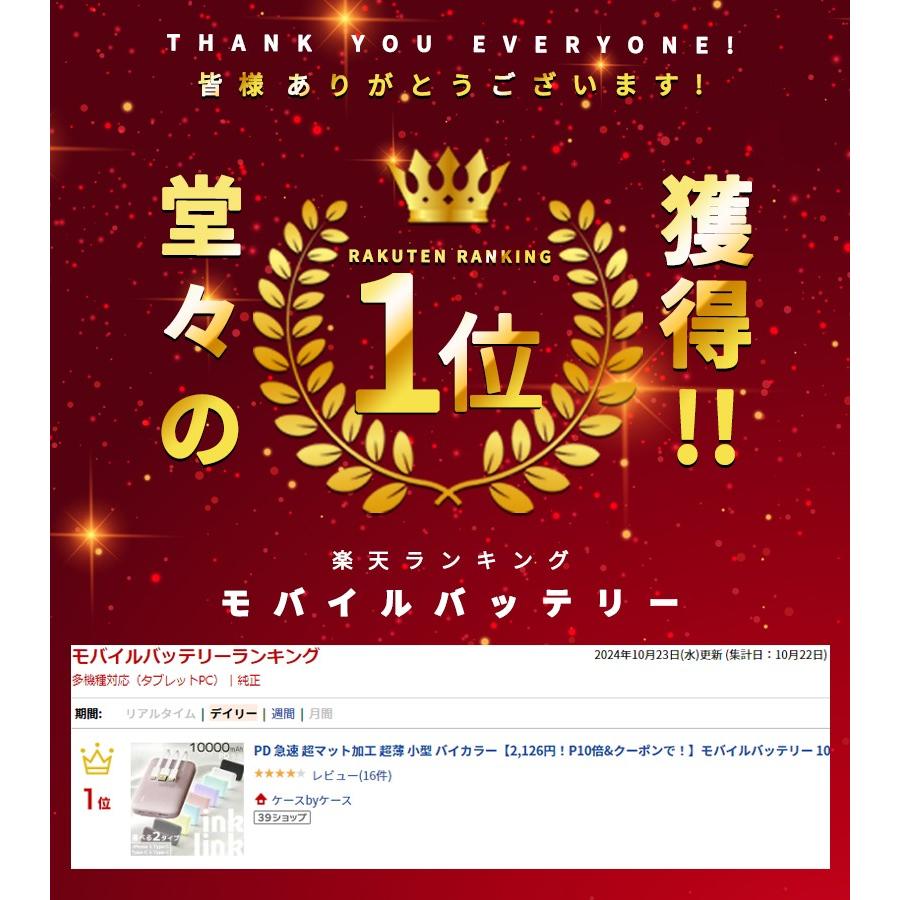Switch to the 月間 ranking tab
This screenshot has width=900, height=900.
click(320, 713)
